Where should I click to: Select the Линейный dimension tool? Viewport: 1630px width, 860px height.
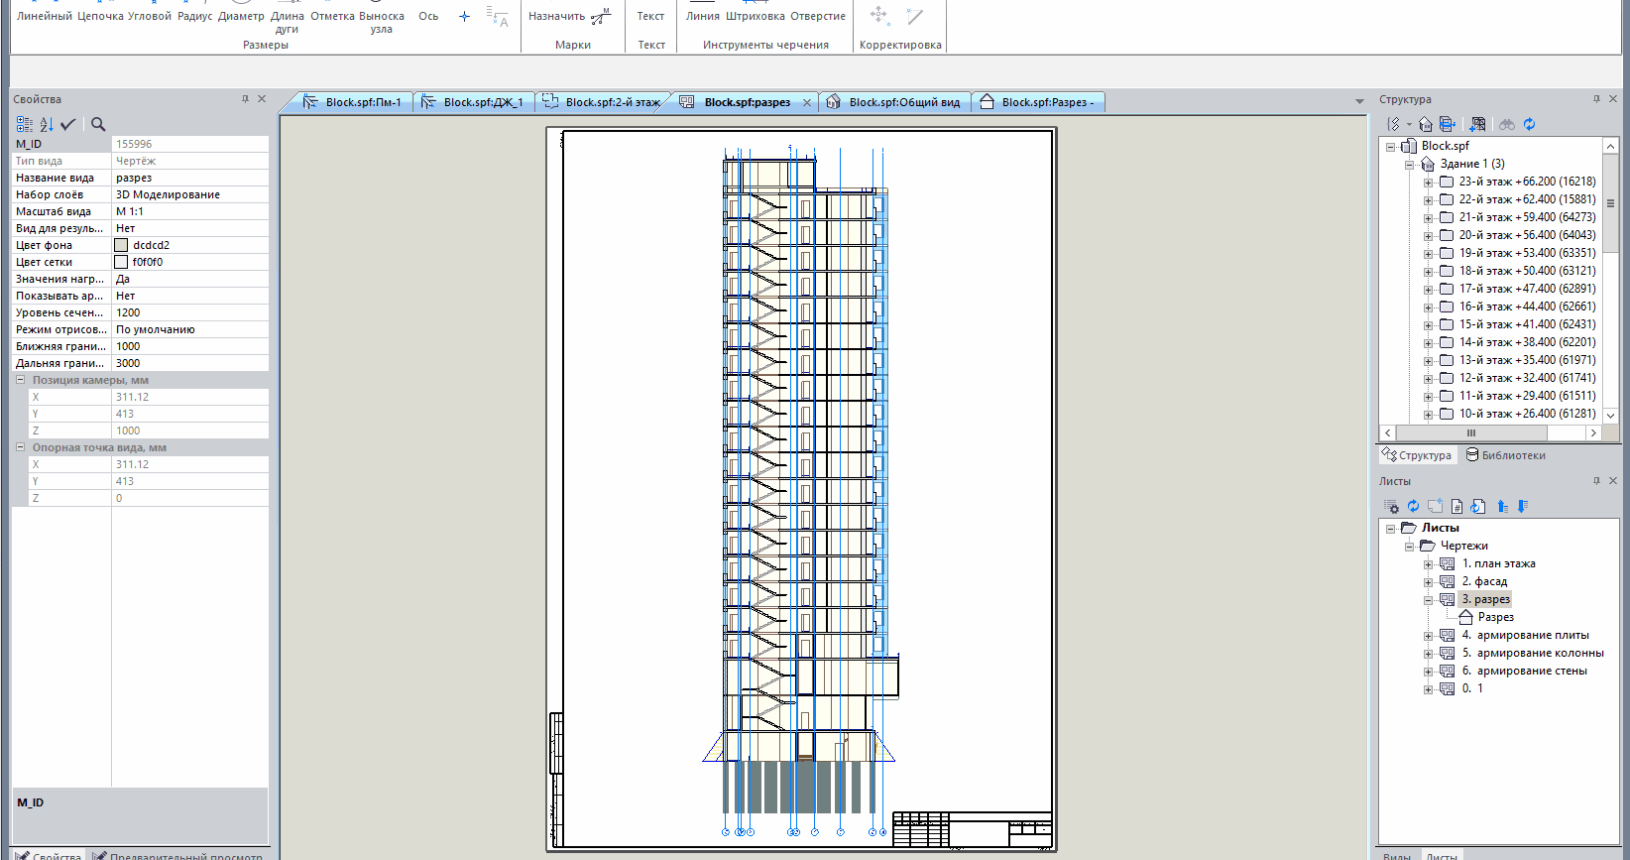tap(44, 16)
